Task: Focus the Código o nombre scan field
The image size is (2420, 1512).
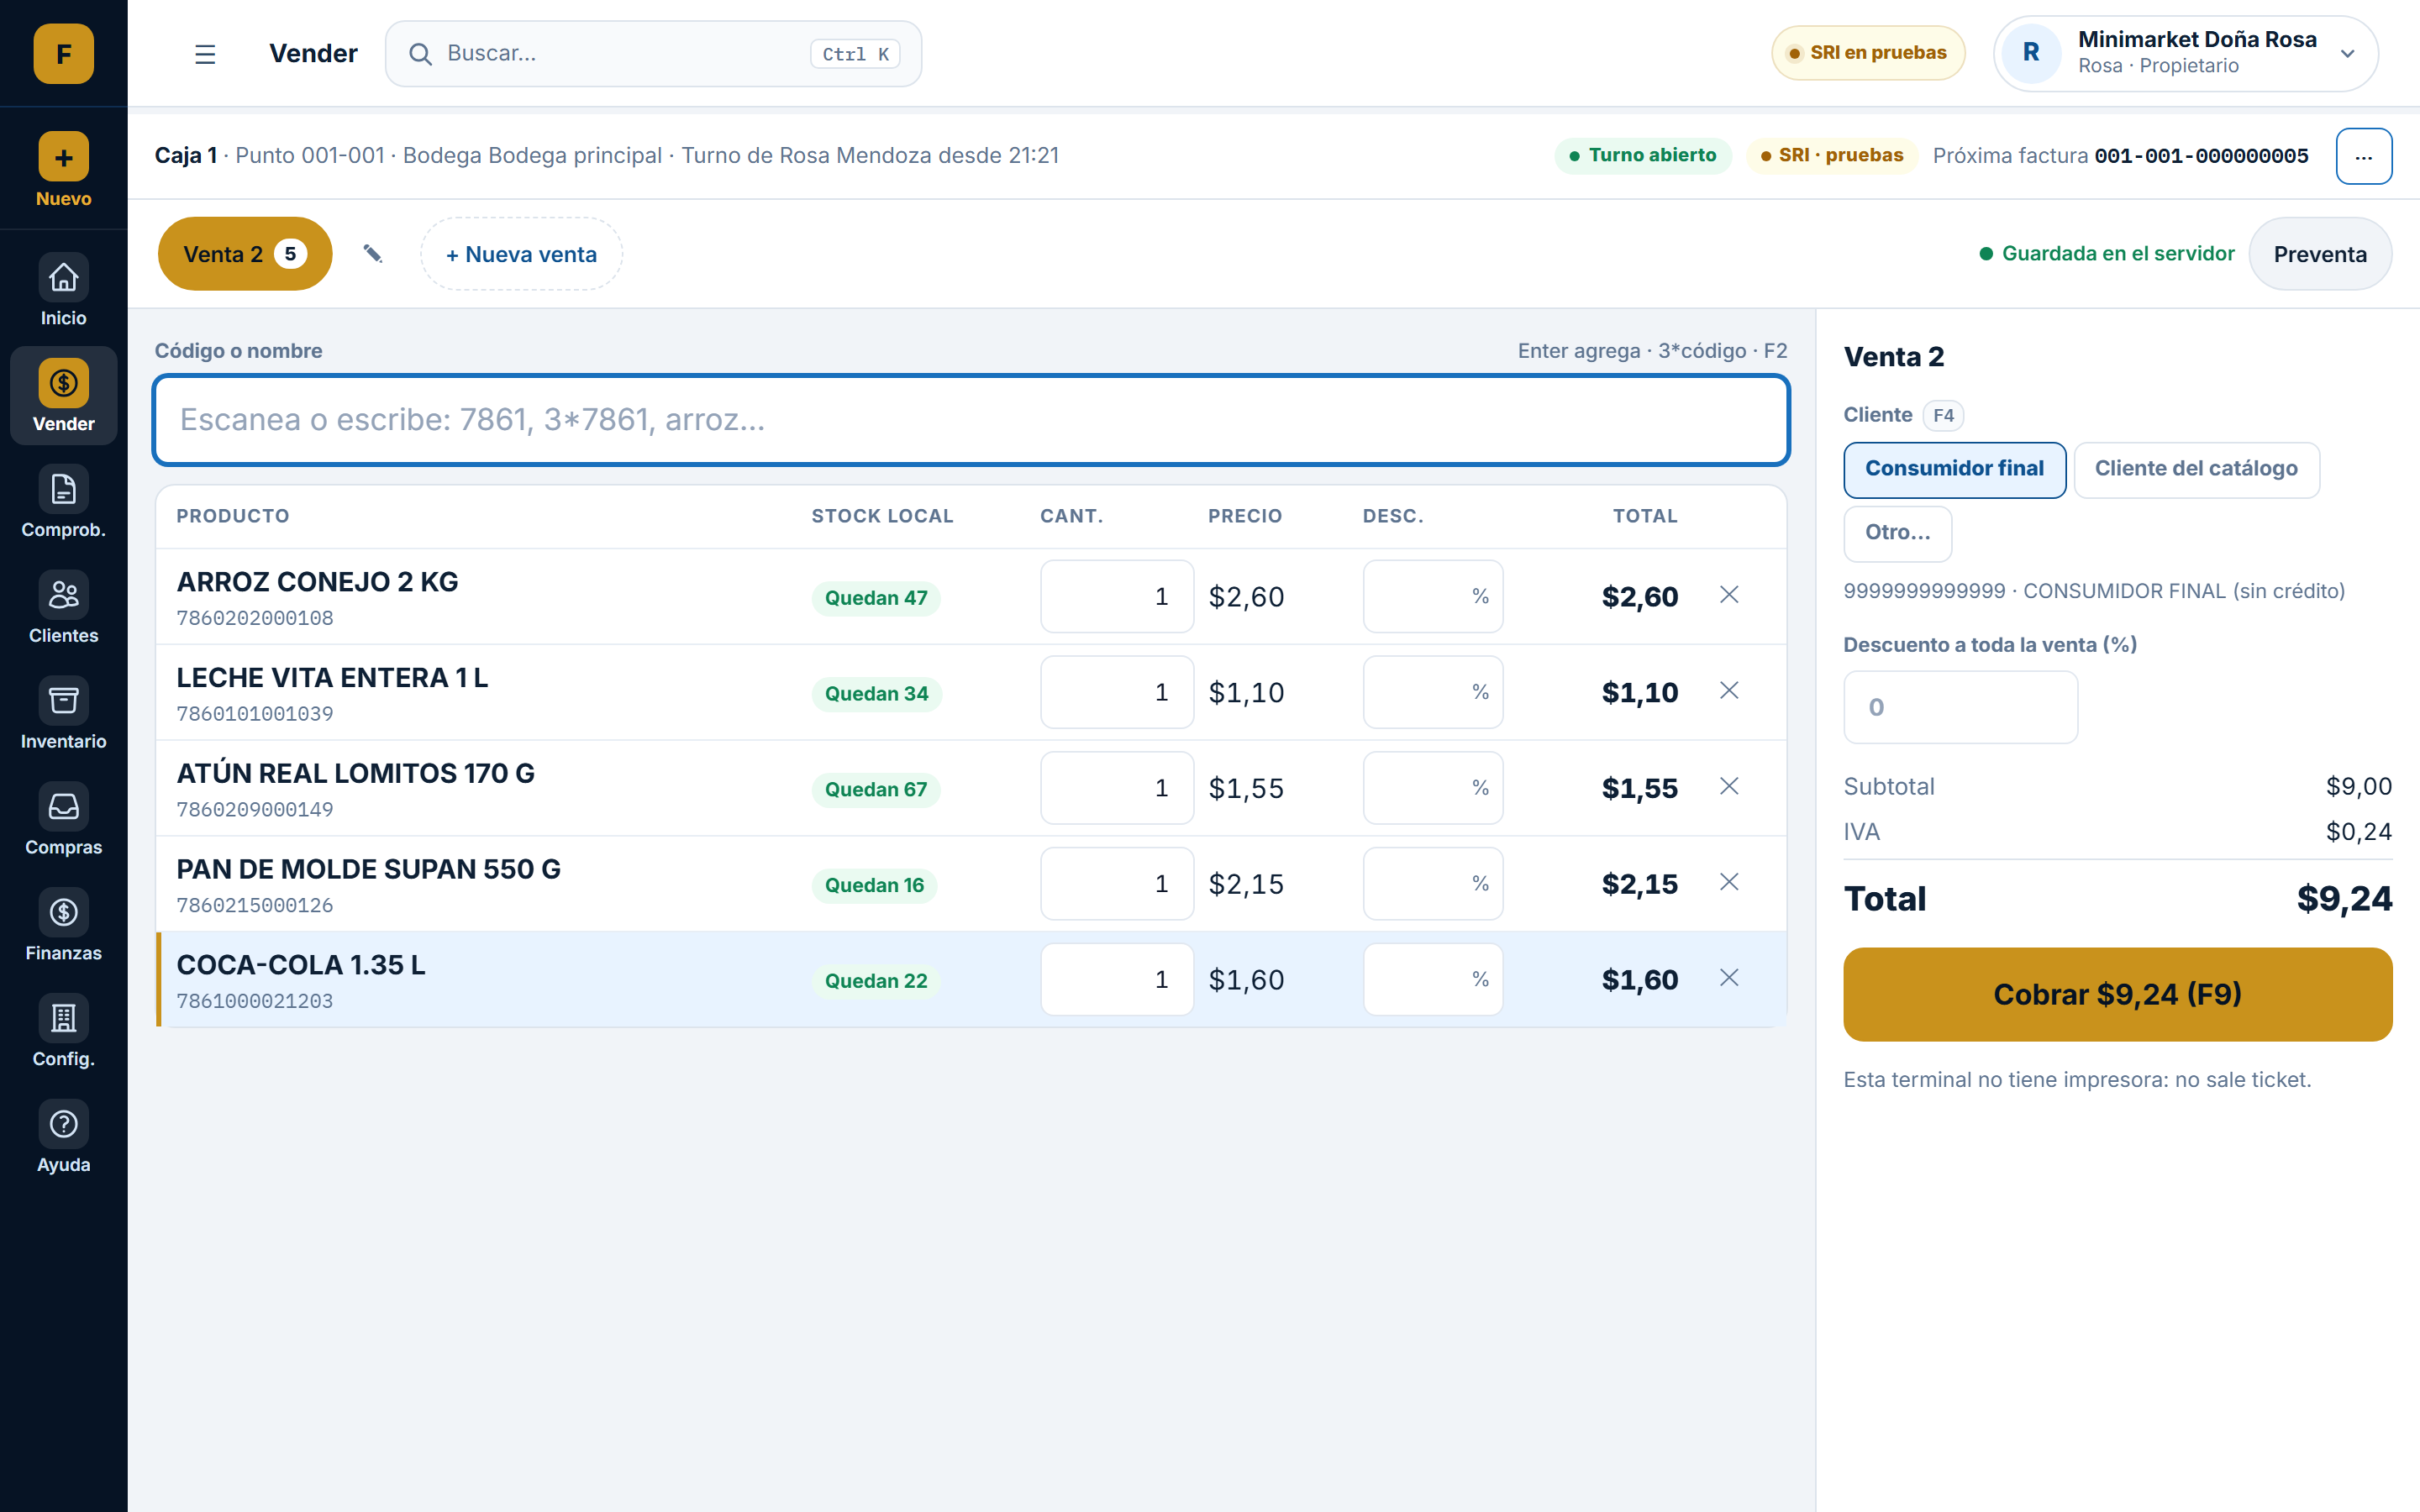Action: point(970,420)
